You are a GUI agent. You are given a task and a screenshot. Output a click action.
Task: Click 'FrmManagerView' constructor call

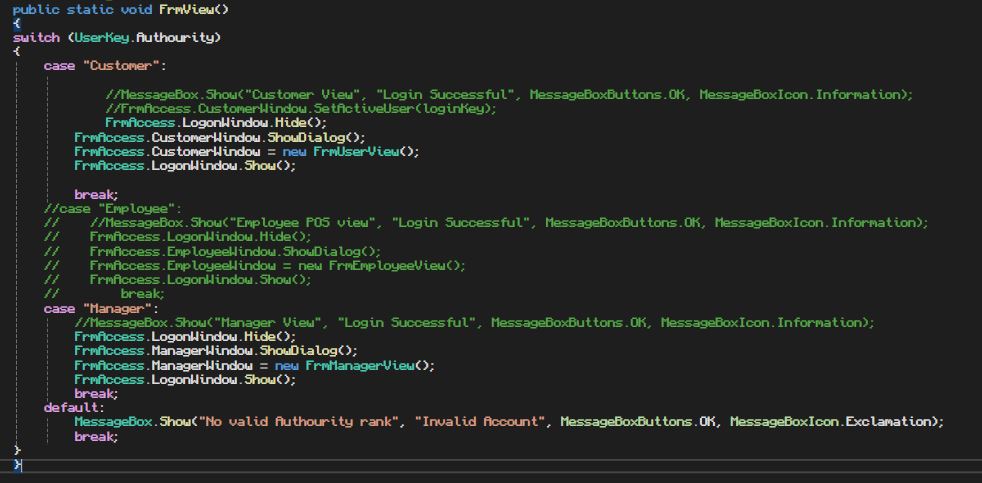point(359,365)
